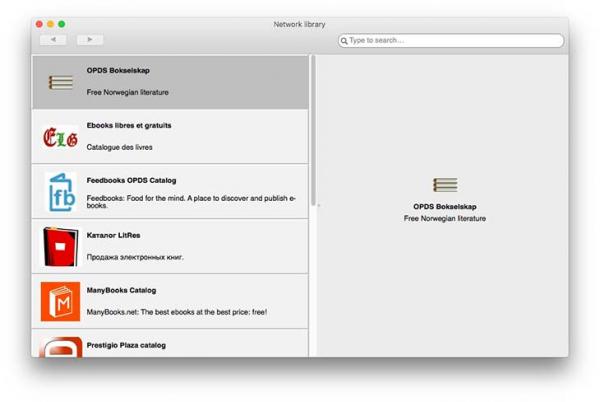
Task: Open the Feedbooks OPDS Catalog title
Action: click(131, 180)
